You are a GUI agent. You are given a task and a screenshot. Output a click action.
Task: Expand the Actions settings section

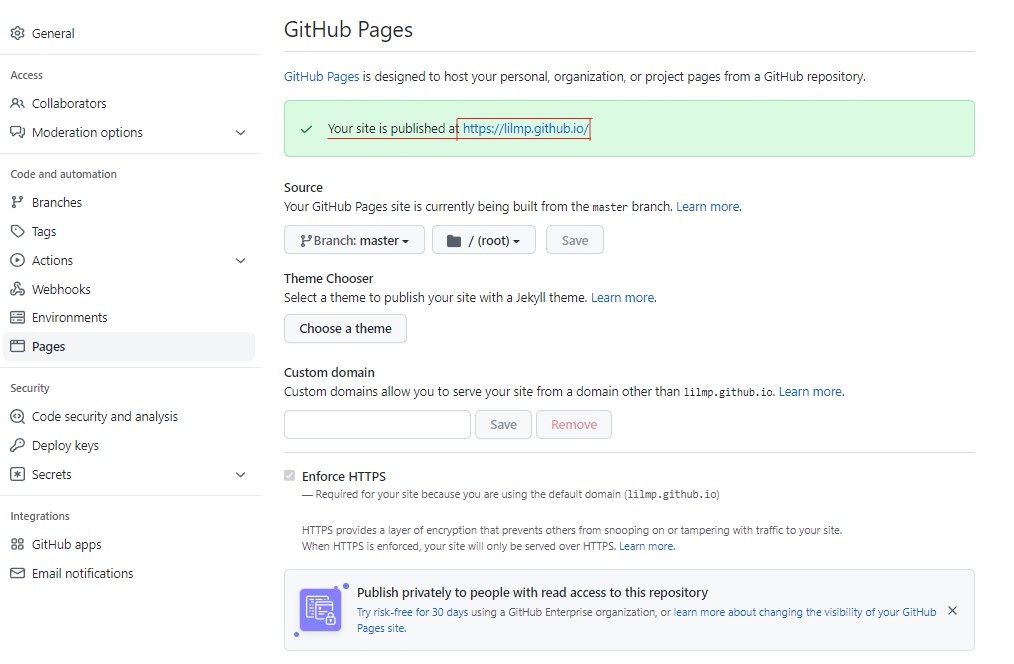(240, 260)
